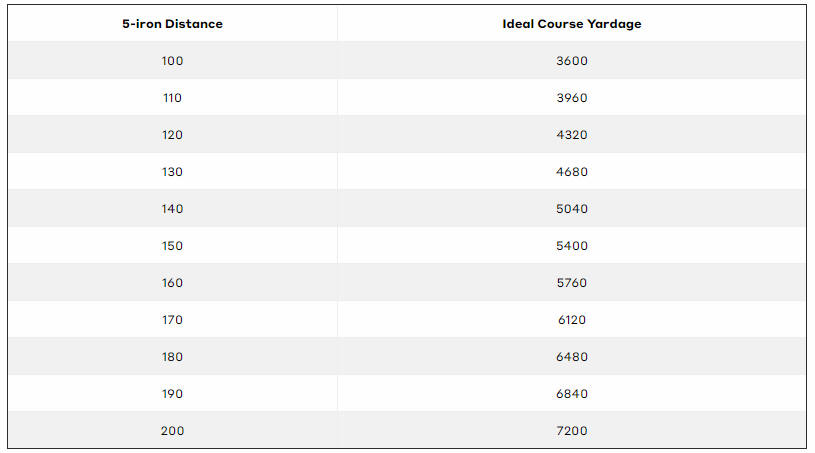Click the 3960 yardage value
The image size is (815, 453).
pyautogui.click(x=572, y=98)
